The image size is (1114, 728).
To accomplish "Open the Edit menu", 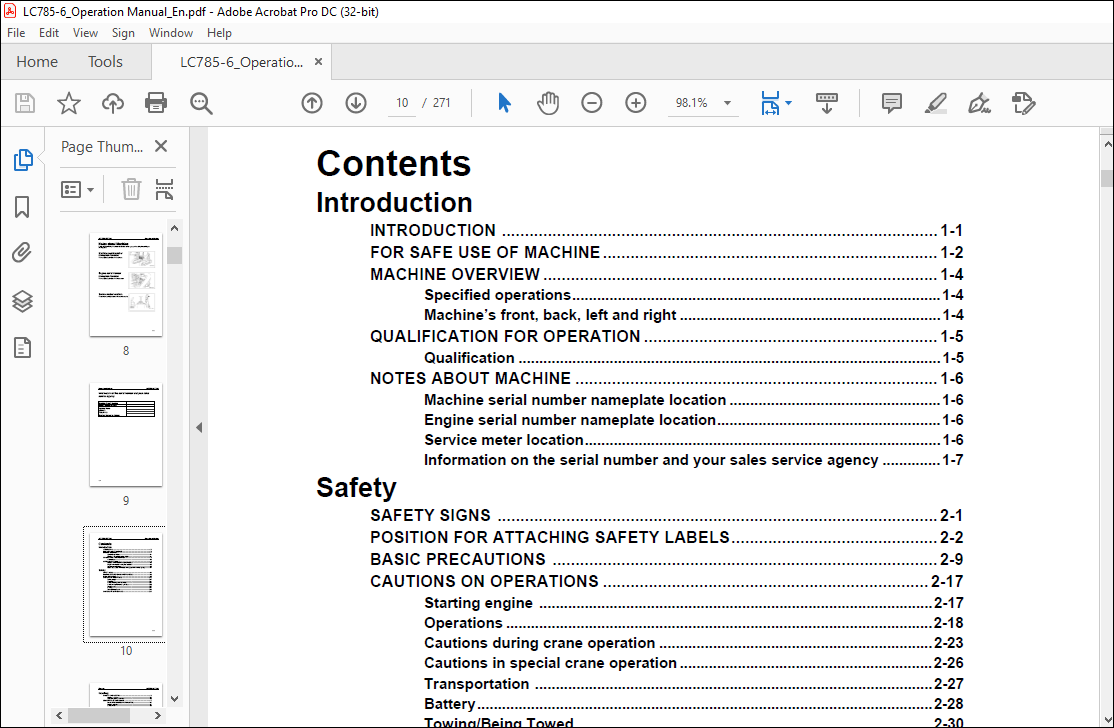I will click(49, 33).
